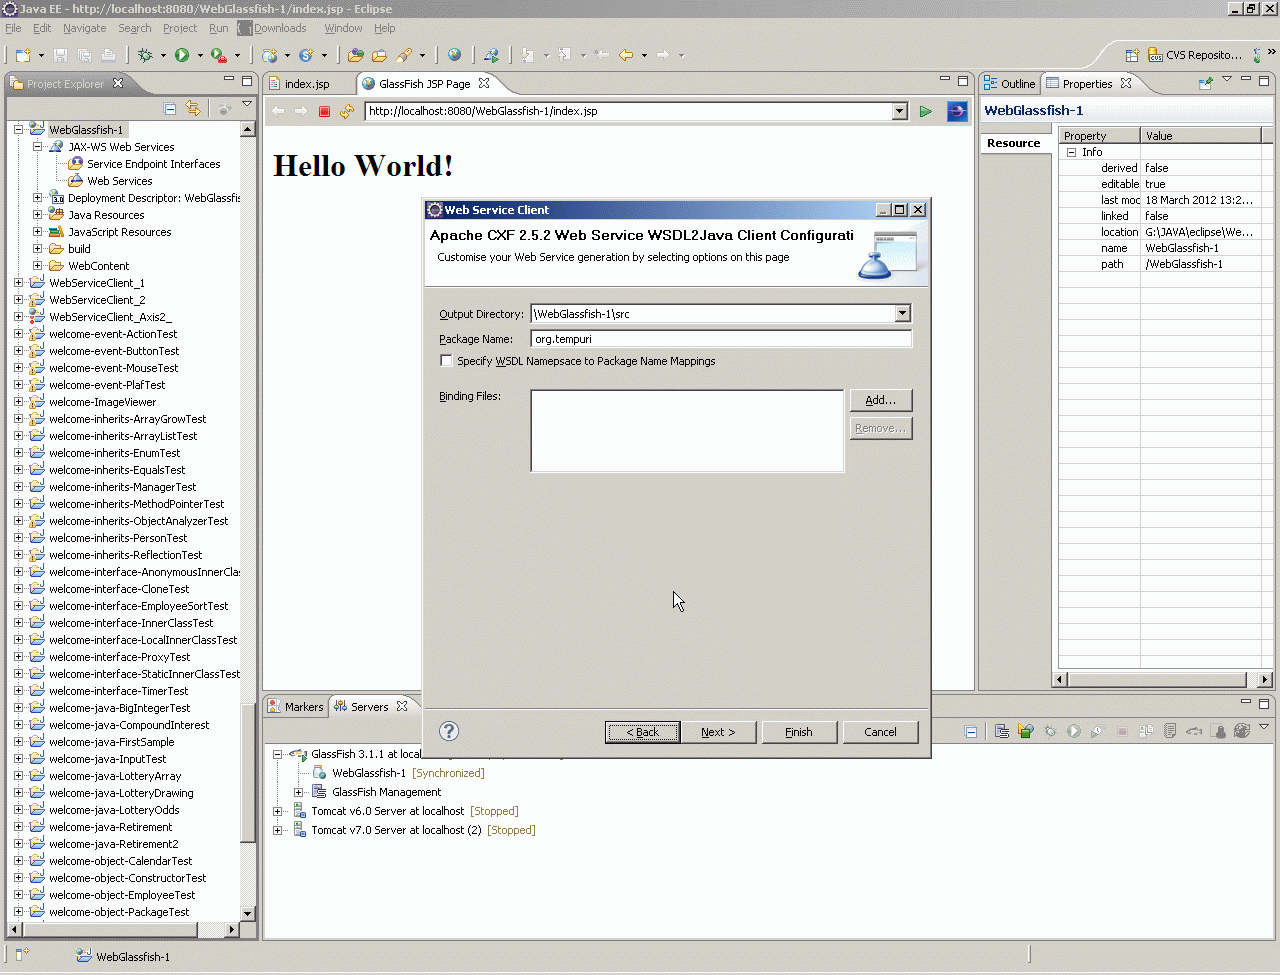Click the Run Last Tool server icon
The height and width of the screenshot is (975, 1280).
pyautogui.click(x=218, y=55)
